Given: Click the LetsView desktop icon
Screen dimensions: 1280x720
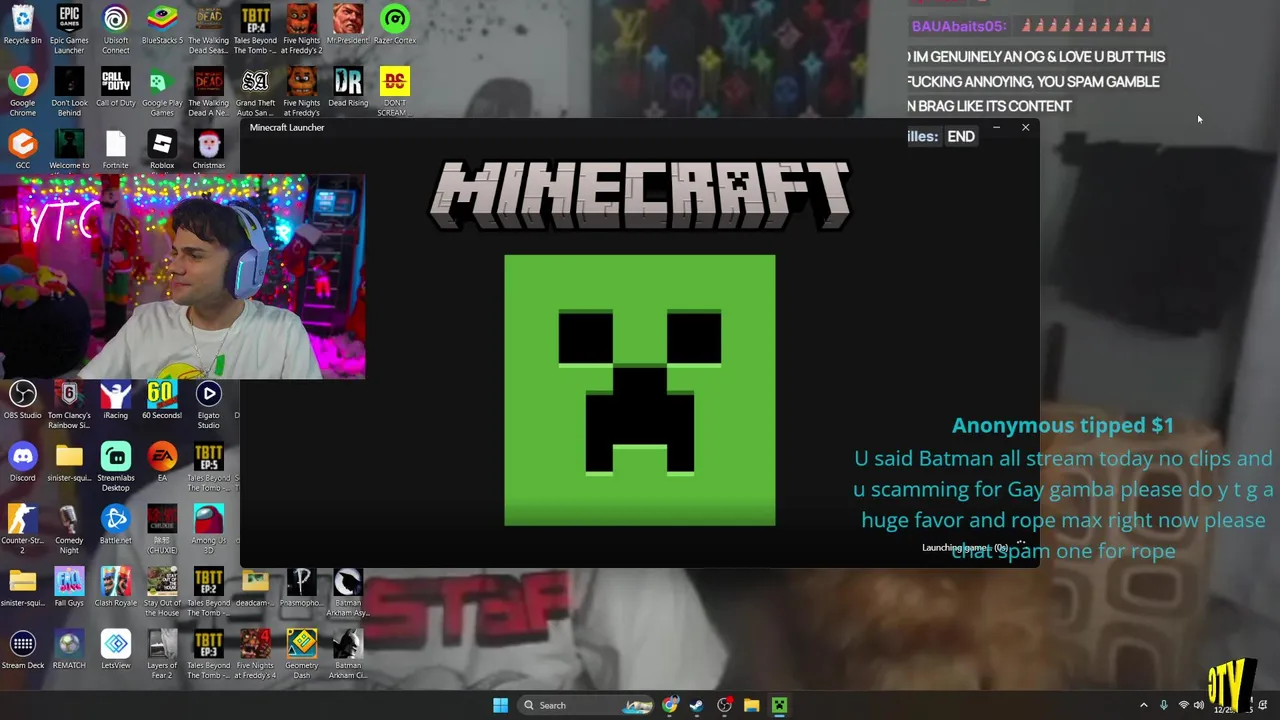Looking at the screenshot, I should tap(115, 650).
